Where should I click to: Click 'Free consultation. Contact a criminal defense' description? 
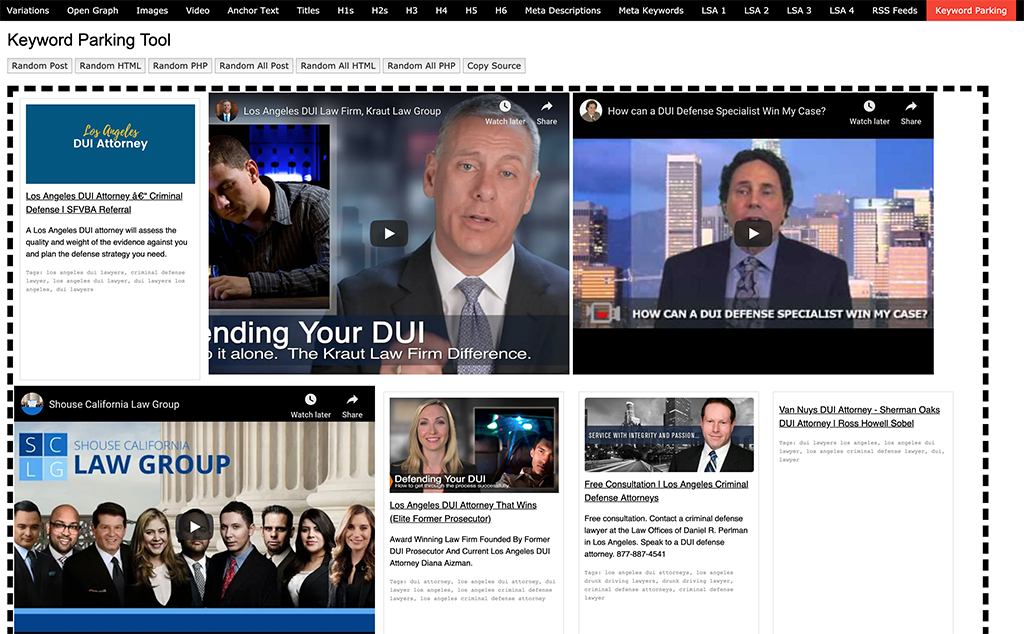point(666,536)
